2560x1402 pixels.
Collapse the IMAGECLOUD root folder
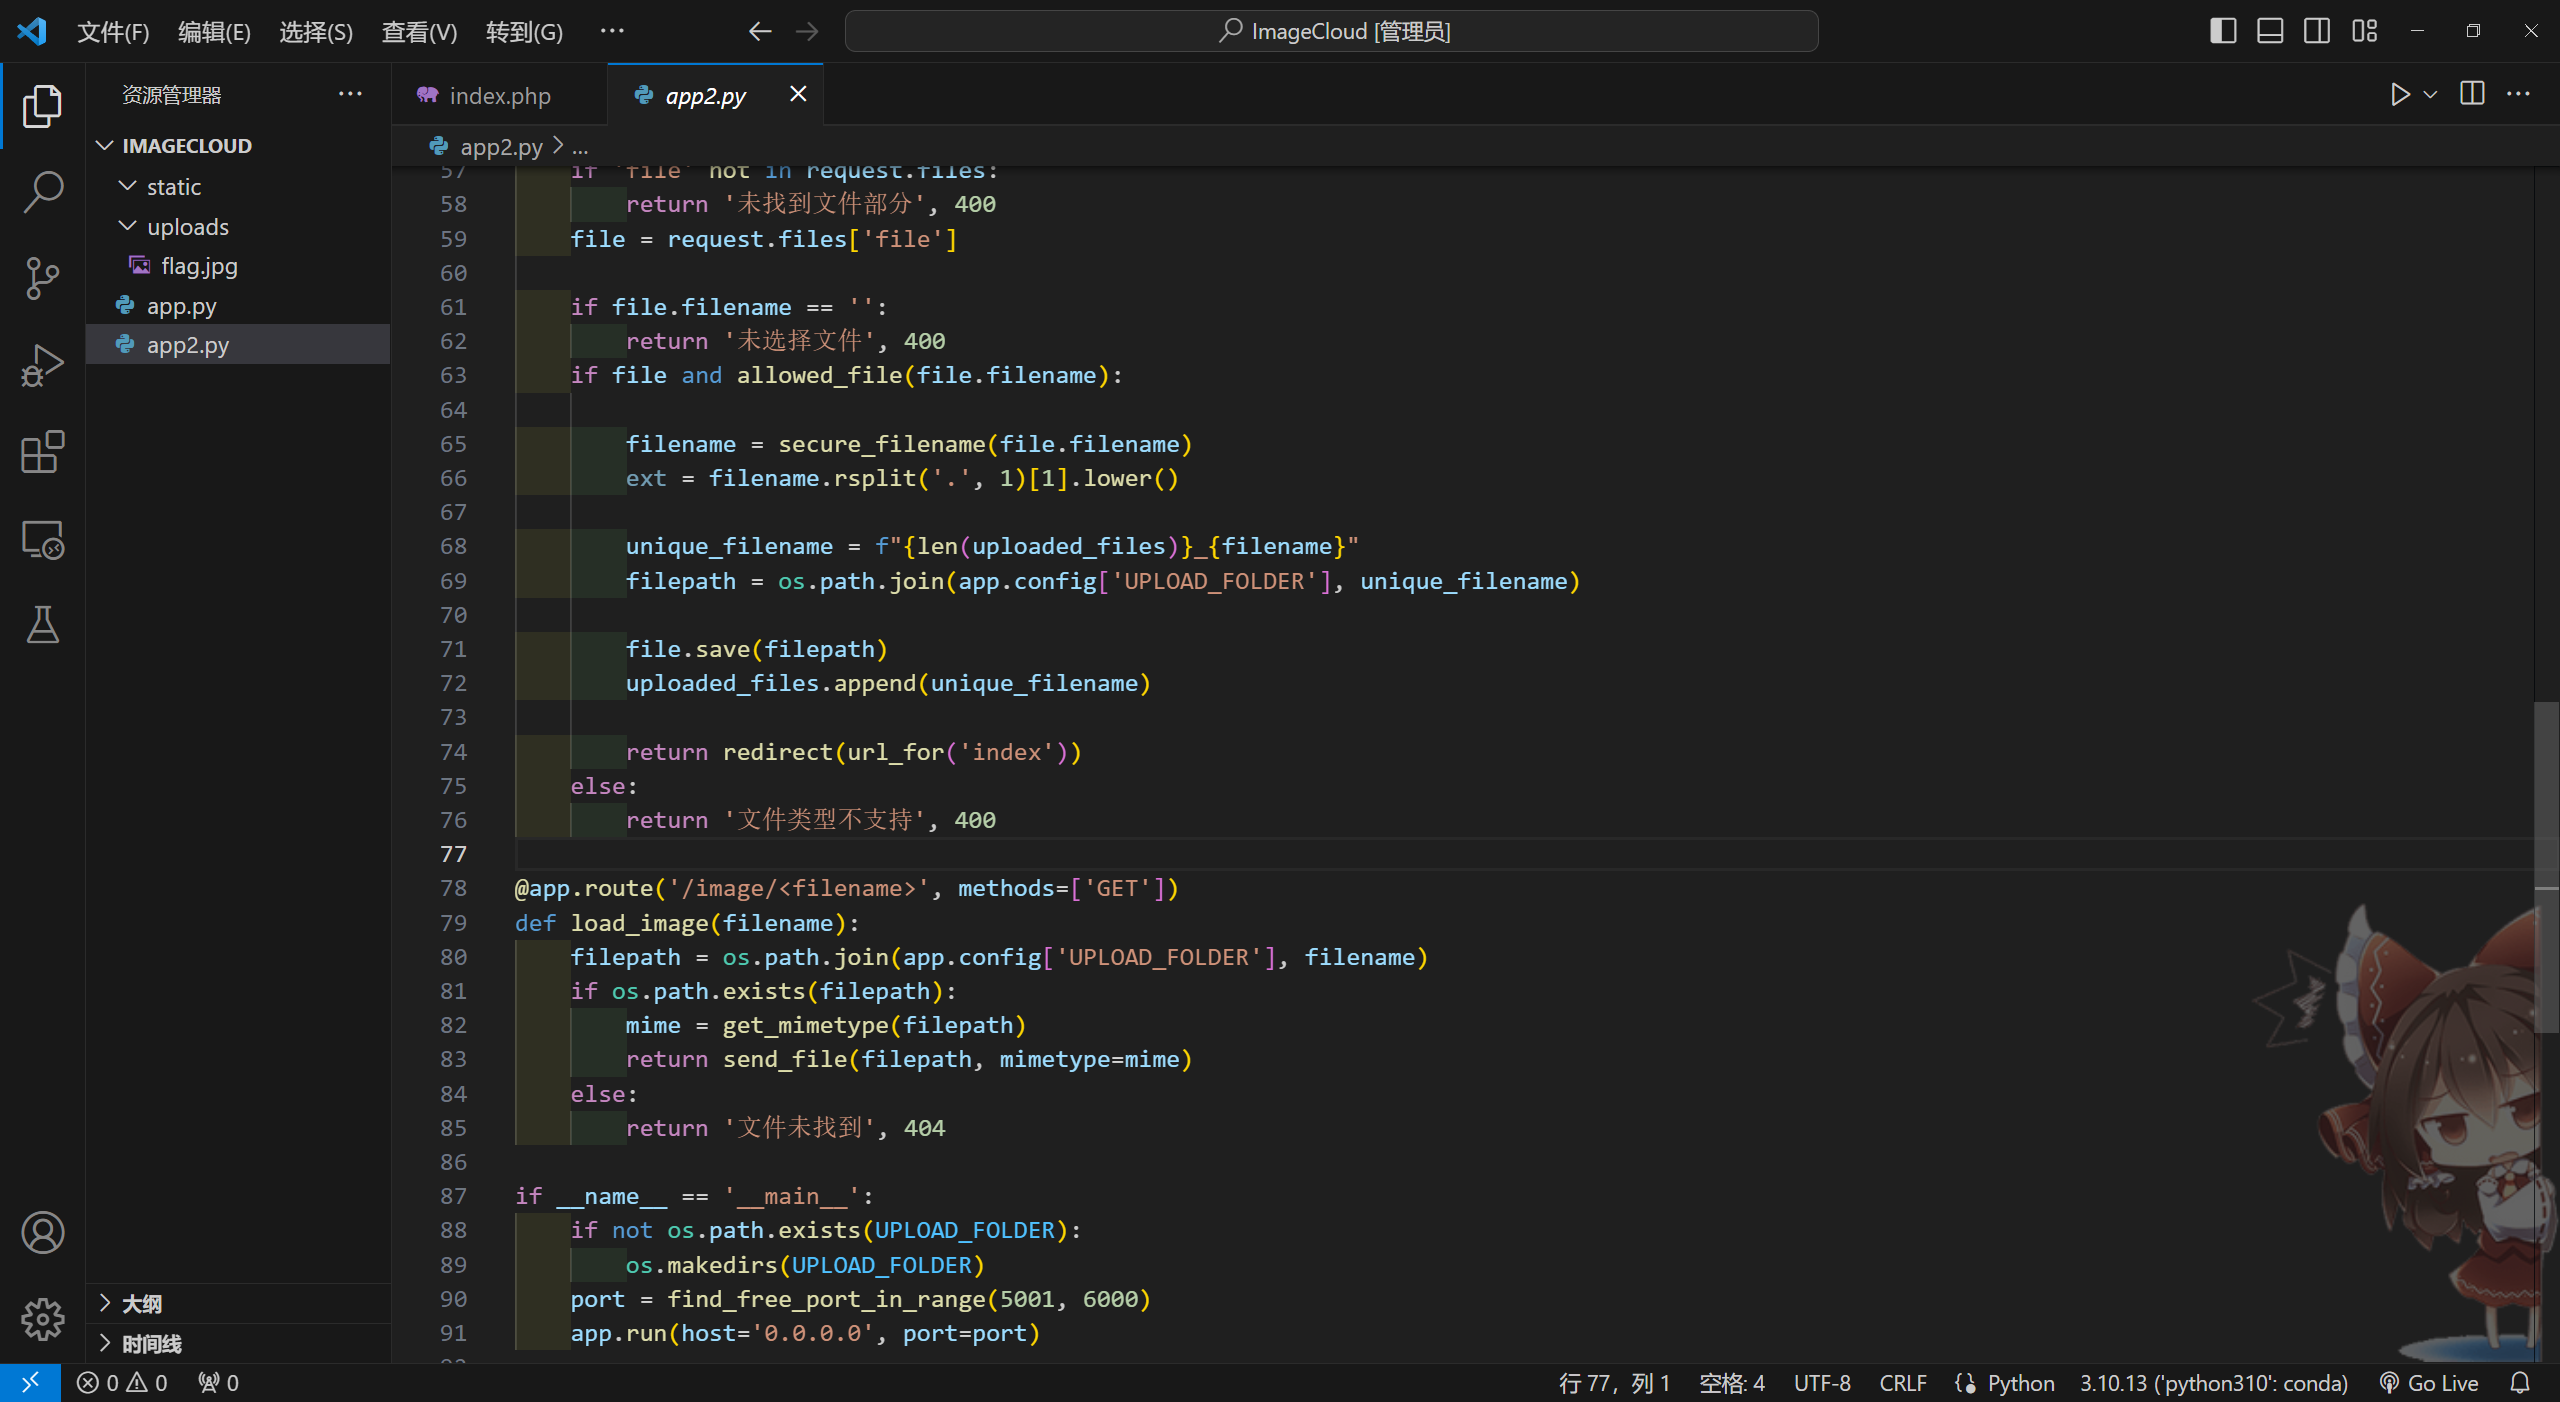105,146
